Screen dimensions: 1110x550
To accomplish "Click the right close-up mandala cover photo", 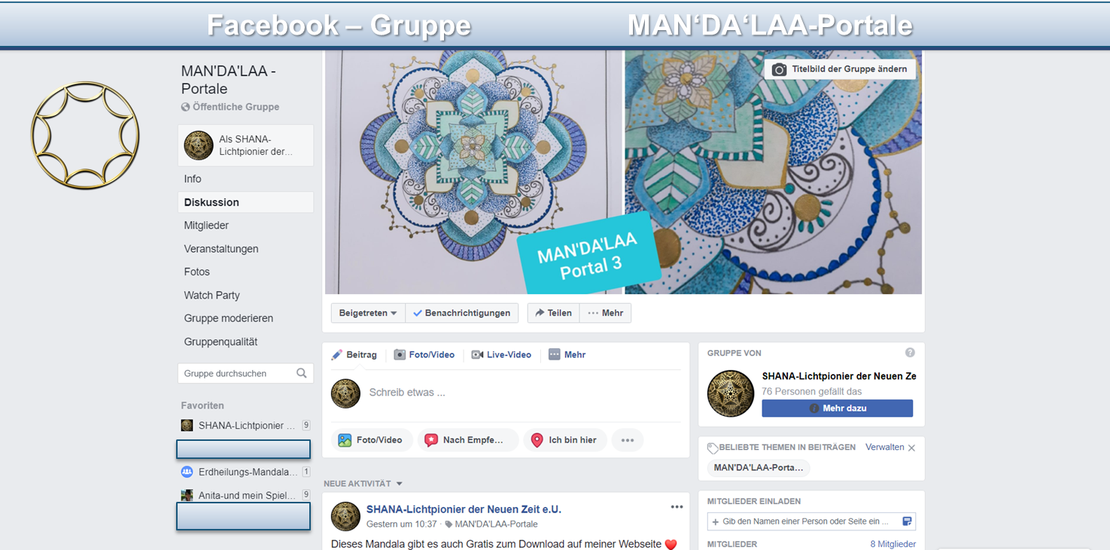I will [x=773, y=171].
